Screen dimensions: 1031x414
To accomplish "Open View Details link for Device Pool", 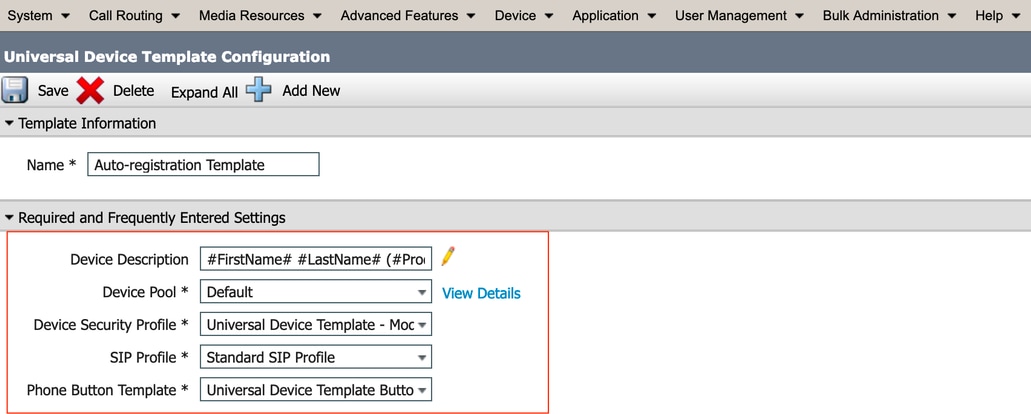I will (x=481, y=293).
